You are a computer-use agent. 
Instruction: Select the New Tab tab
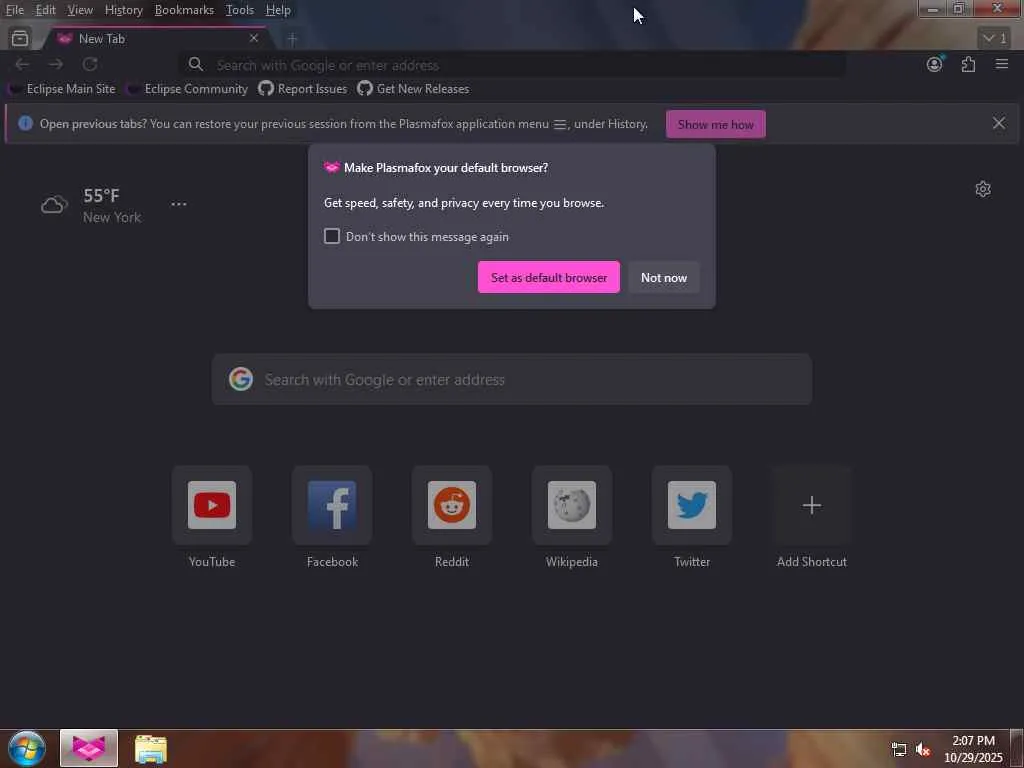pyautogui.click(x=157, y=39)
